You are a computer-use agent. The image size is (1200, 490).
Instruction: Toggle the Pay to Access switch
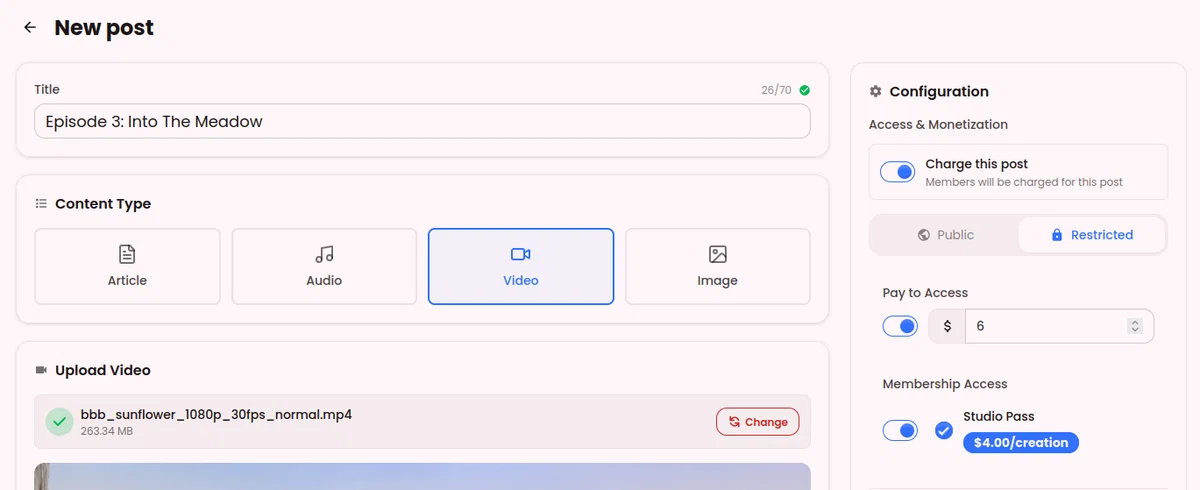tap(900, 326)
